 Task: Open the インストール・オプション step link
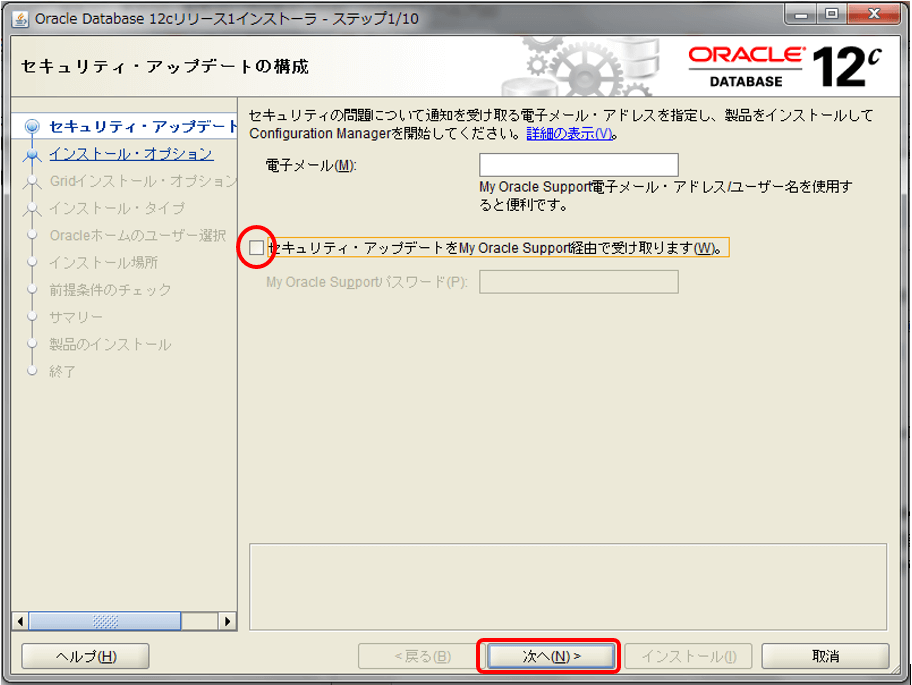click(x=131, y=154)
